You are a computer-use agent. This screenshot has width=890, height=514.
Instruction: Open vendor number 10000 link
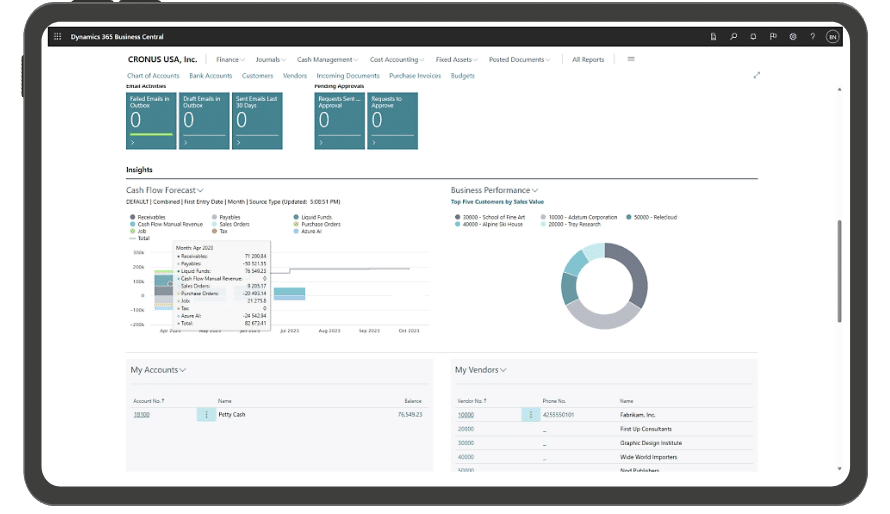point(465,415)
